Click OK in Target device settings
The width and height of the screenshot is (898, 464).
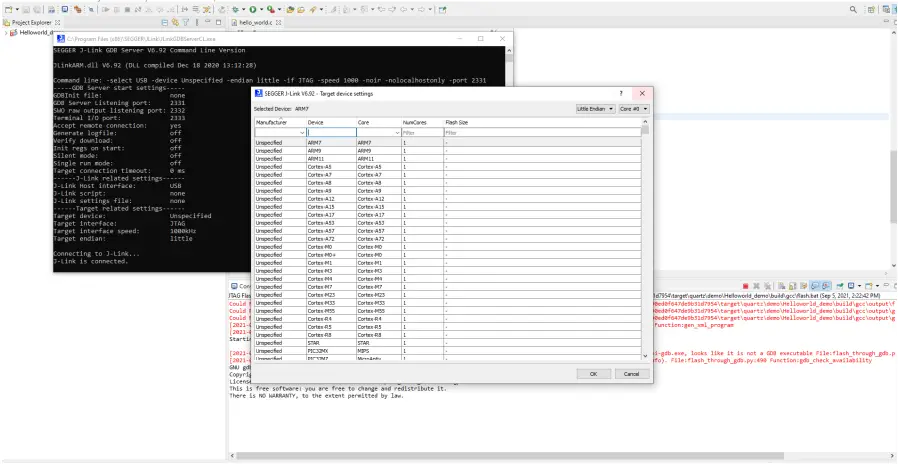tap(593, 373)
